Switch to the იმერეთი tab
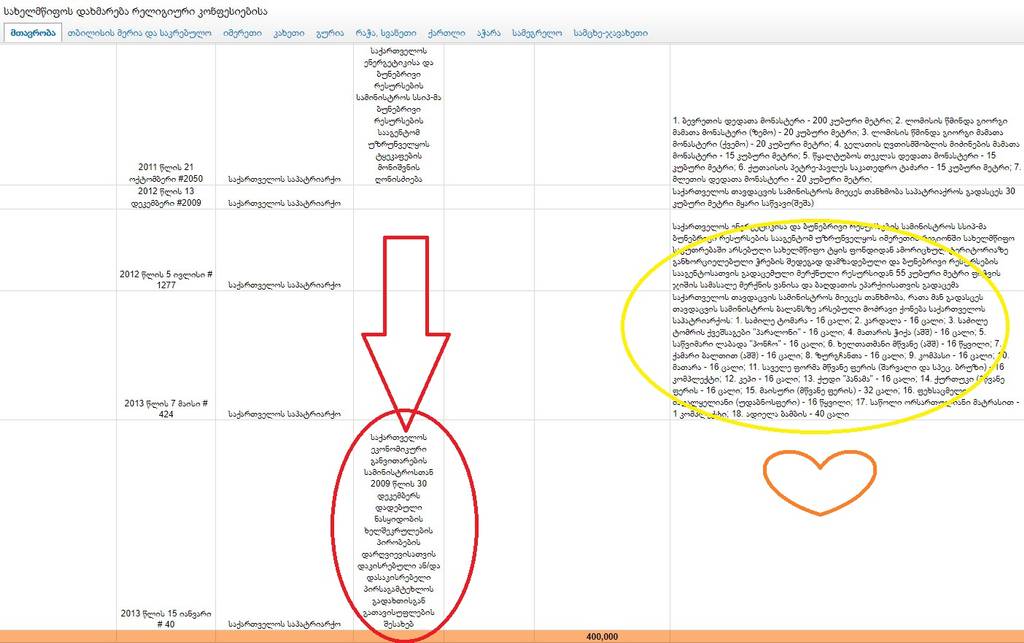 [242, 33]
